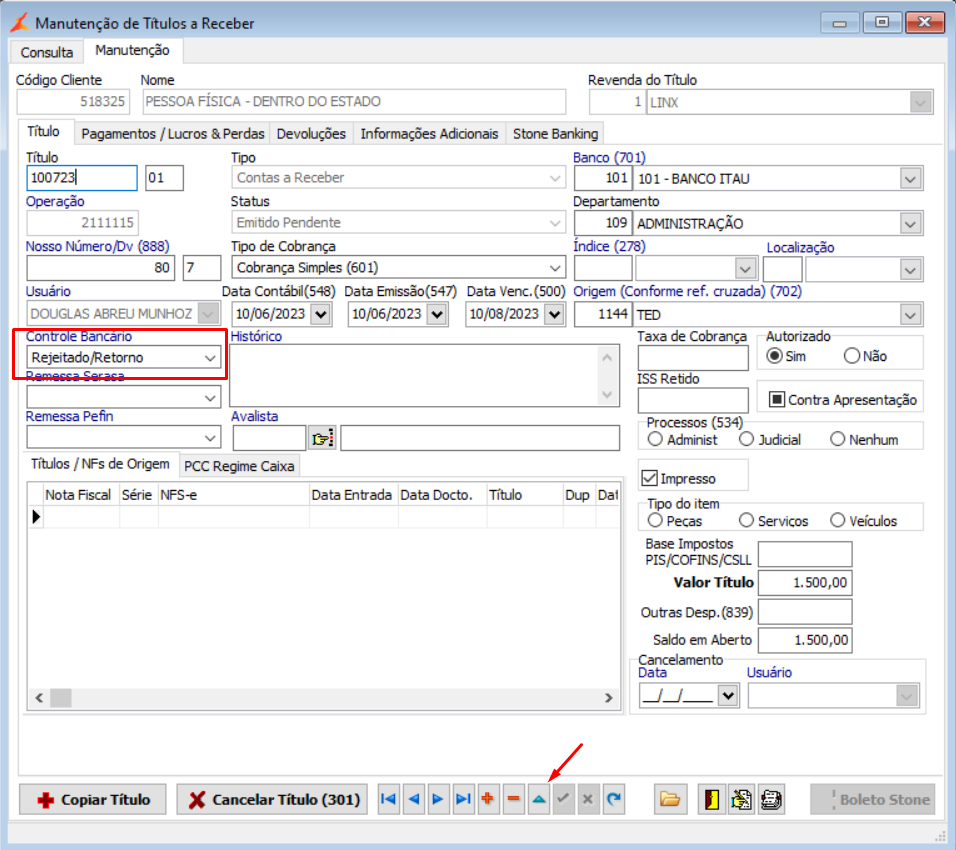Choose the Judicial process option

tap(746, 439)
